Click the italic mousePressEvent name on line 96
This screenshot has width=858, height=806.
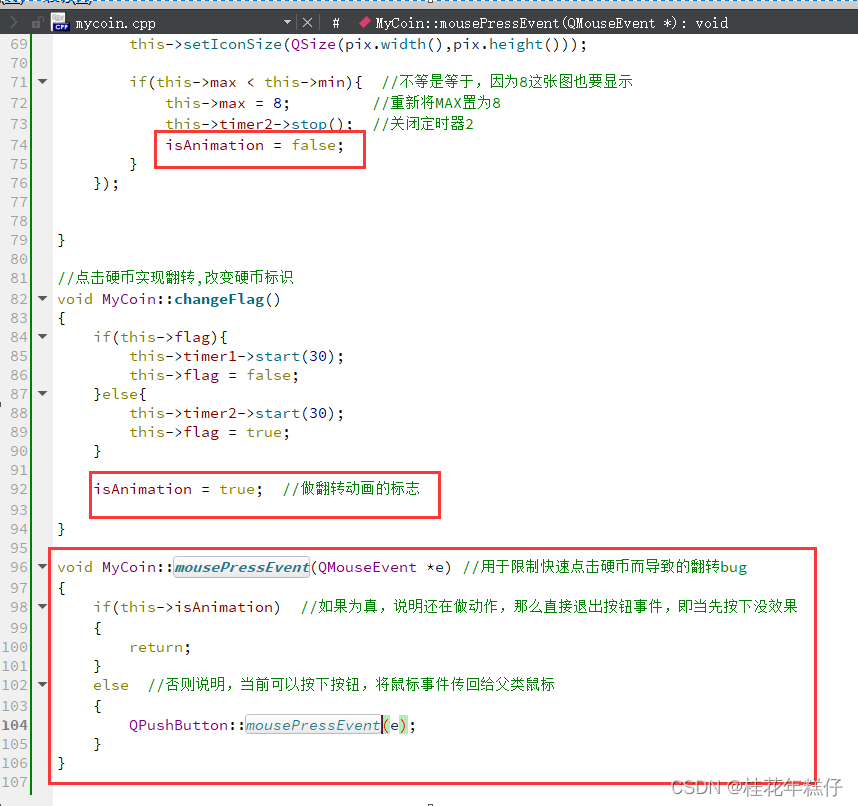coord(242,567)
